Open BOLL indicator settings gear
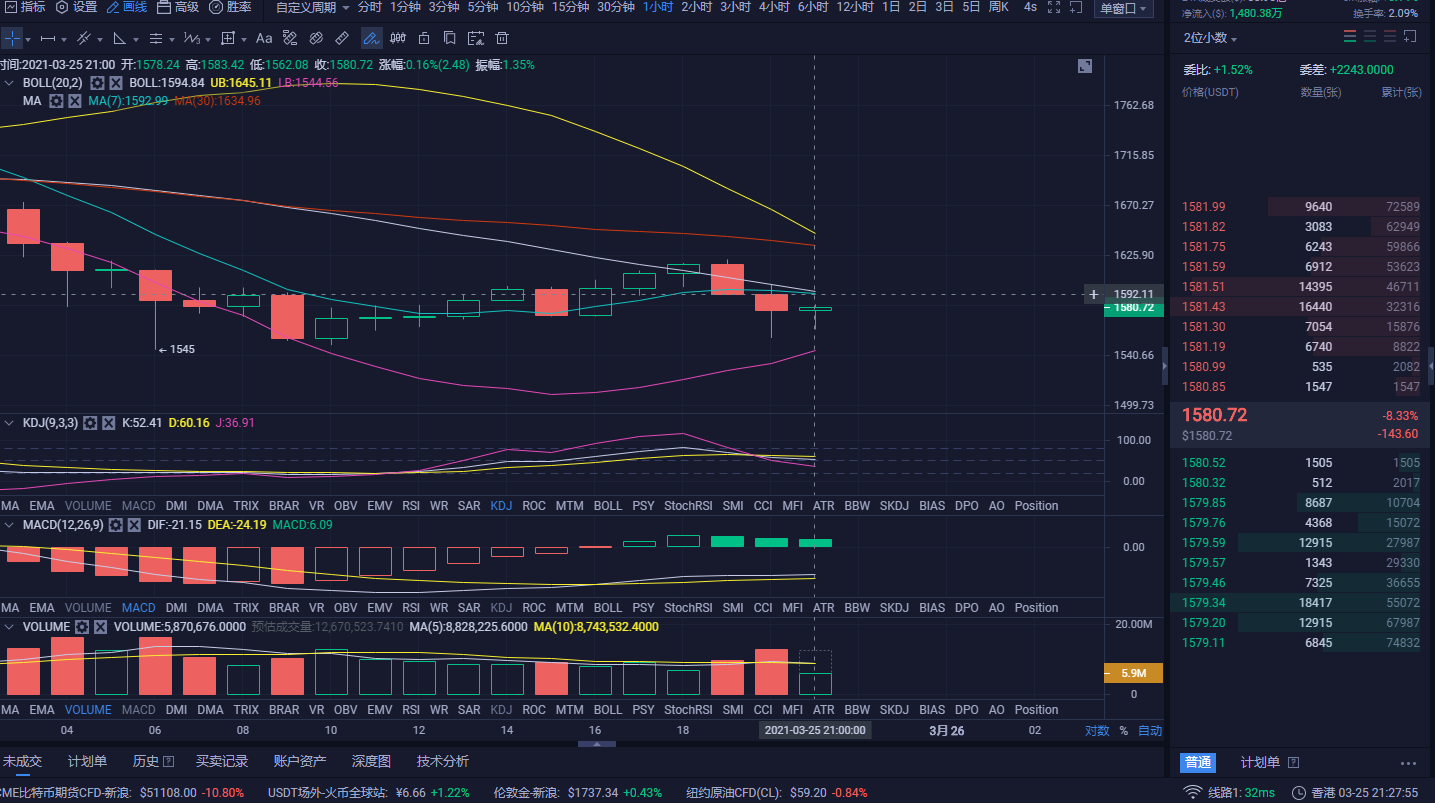 click(x=98, y=83)
